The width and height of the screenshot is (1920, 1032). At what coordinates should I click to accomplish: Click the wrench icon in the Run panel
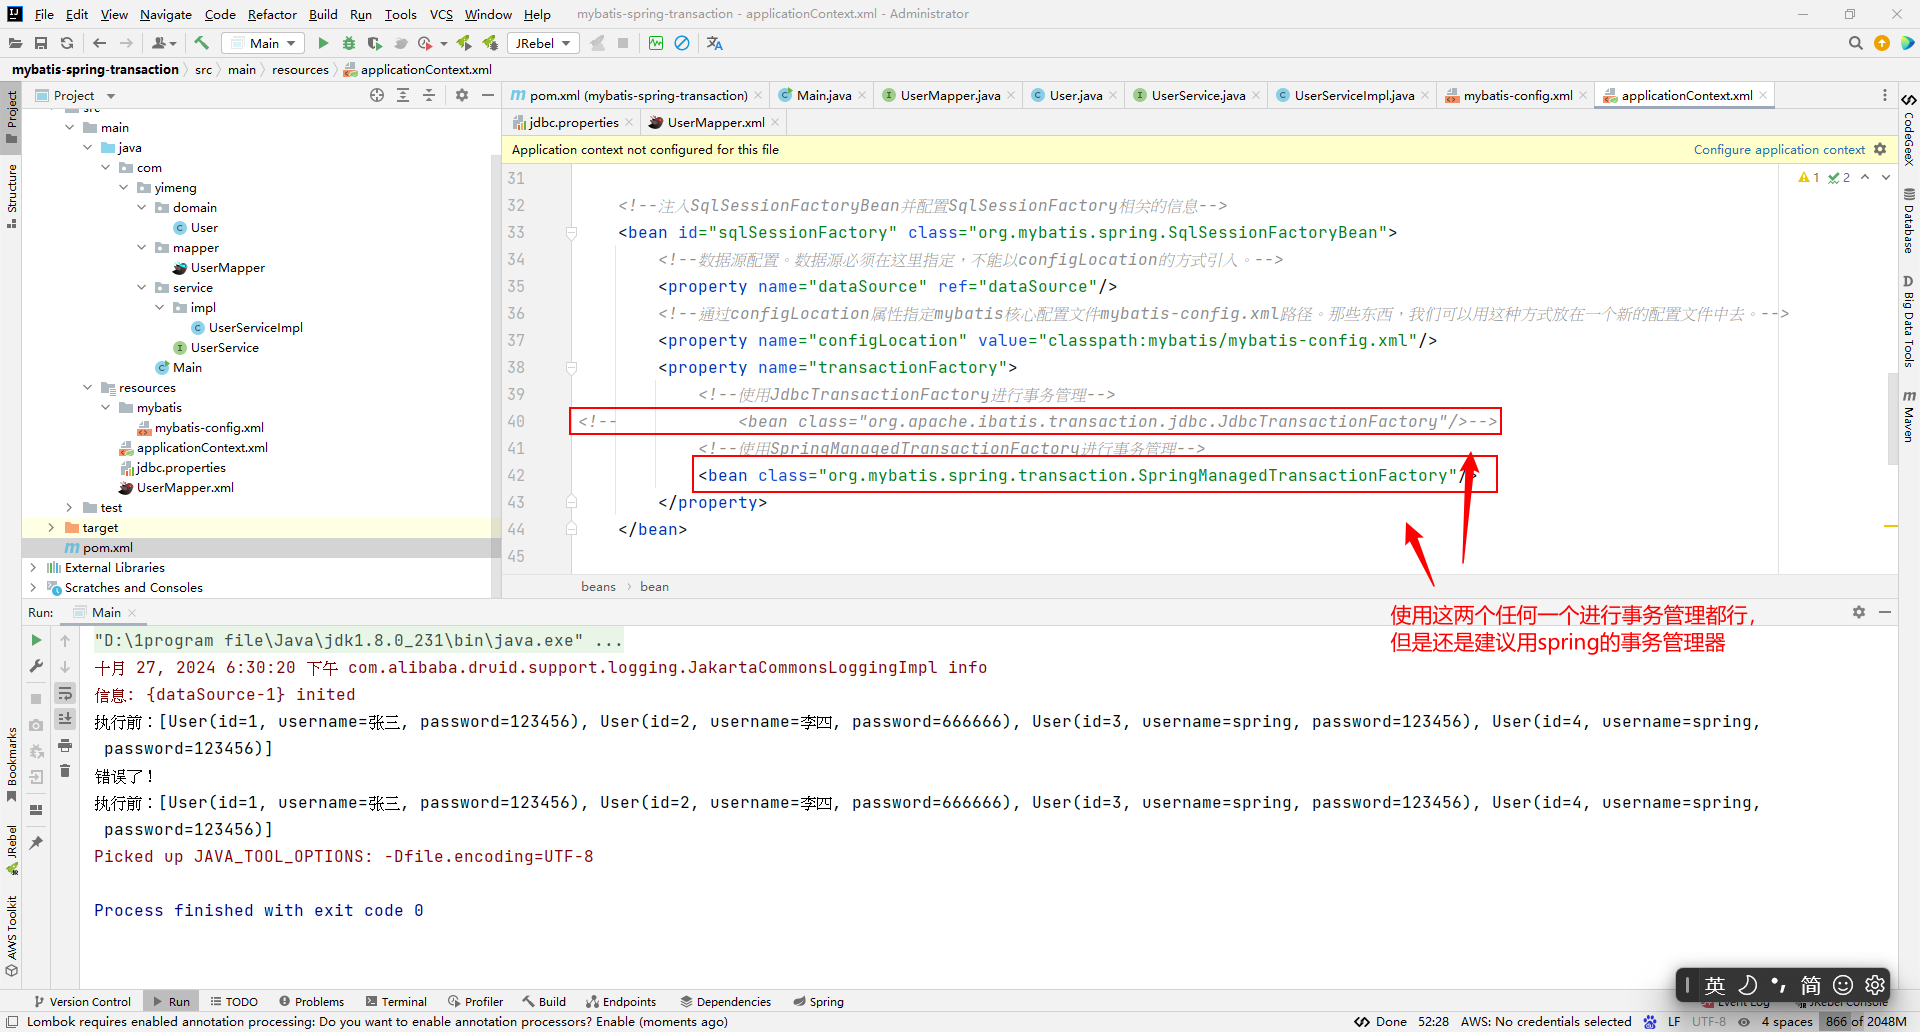click(x=36, y=666)
